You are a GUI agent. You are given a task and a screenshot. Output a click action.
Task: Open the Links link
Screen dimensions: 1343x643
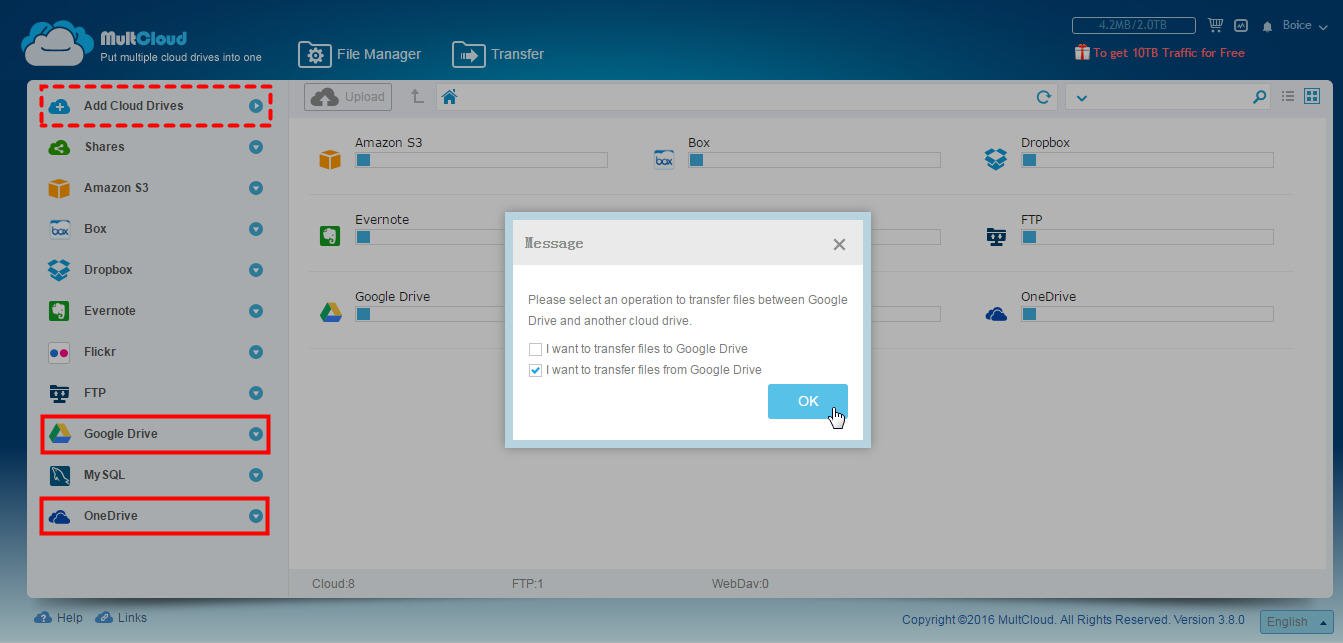point(121,618)
